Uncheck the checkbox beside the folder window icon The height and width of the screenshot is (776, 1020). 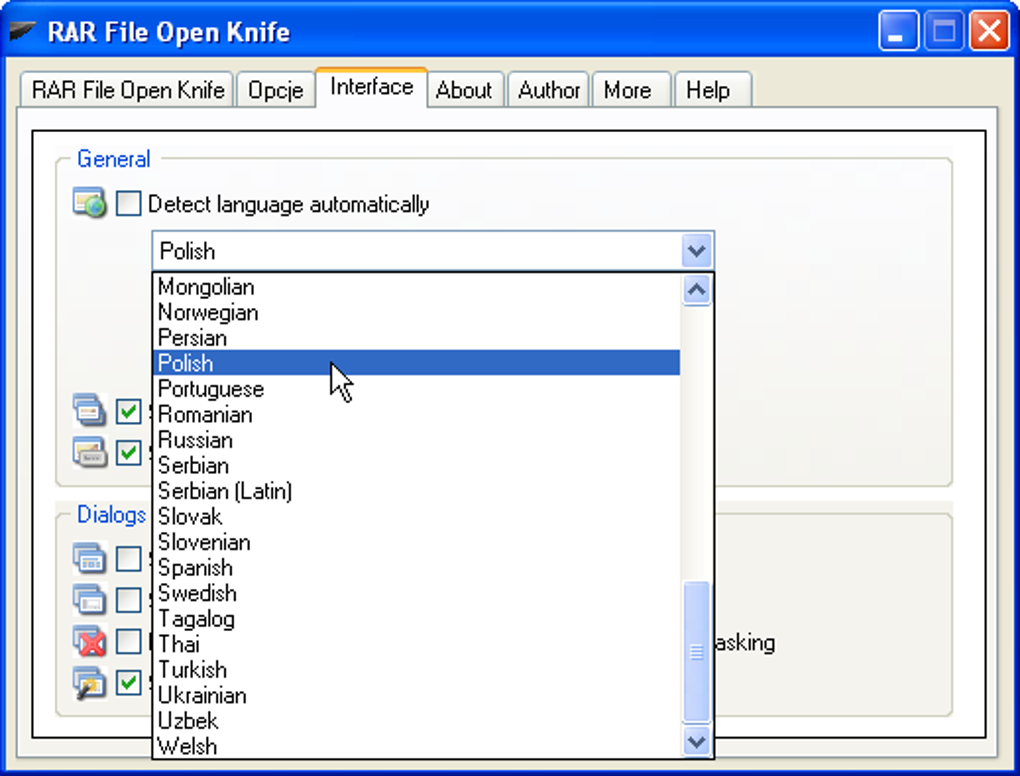[128, 453]
